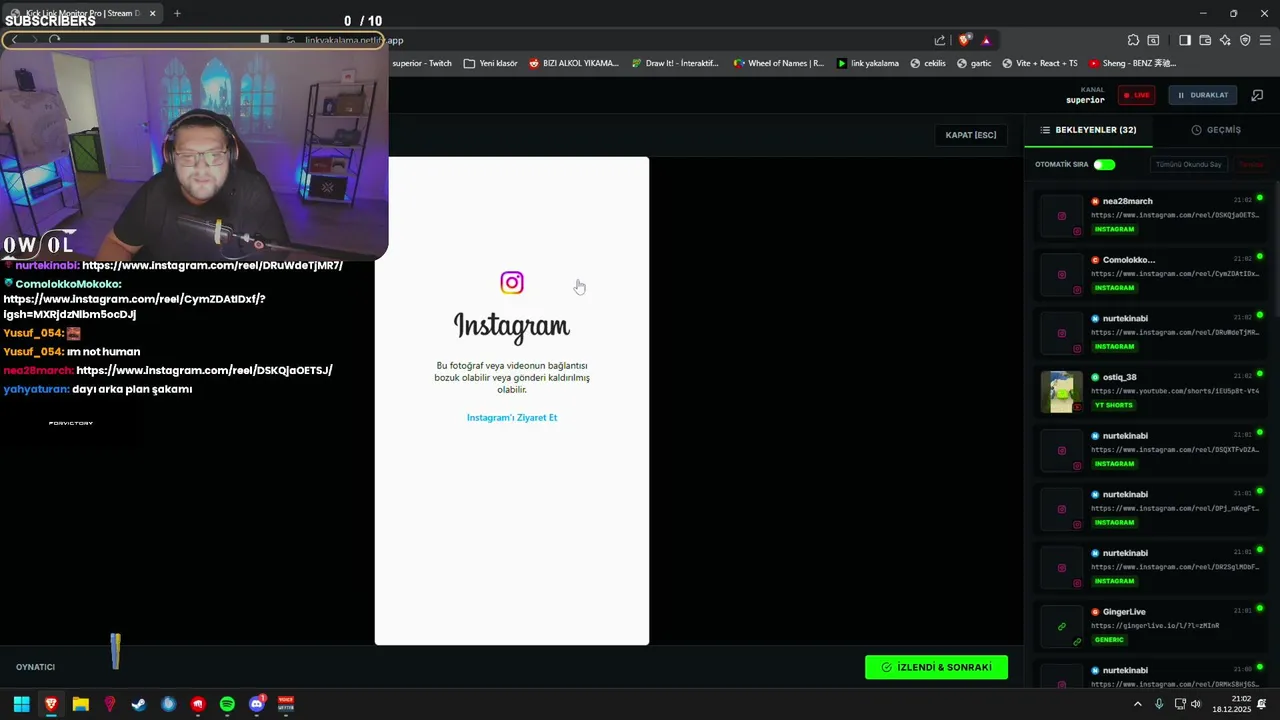1280x720 pixels.
Task: Toggle the OTOMATİK SIRA switch
Action: [x=1104, y=164]
